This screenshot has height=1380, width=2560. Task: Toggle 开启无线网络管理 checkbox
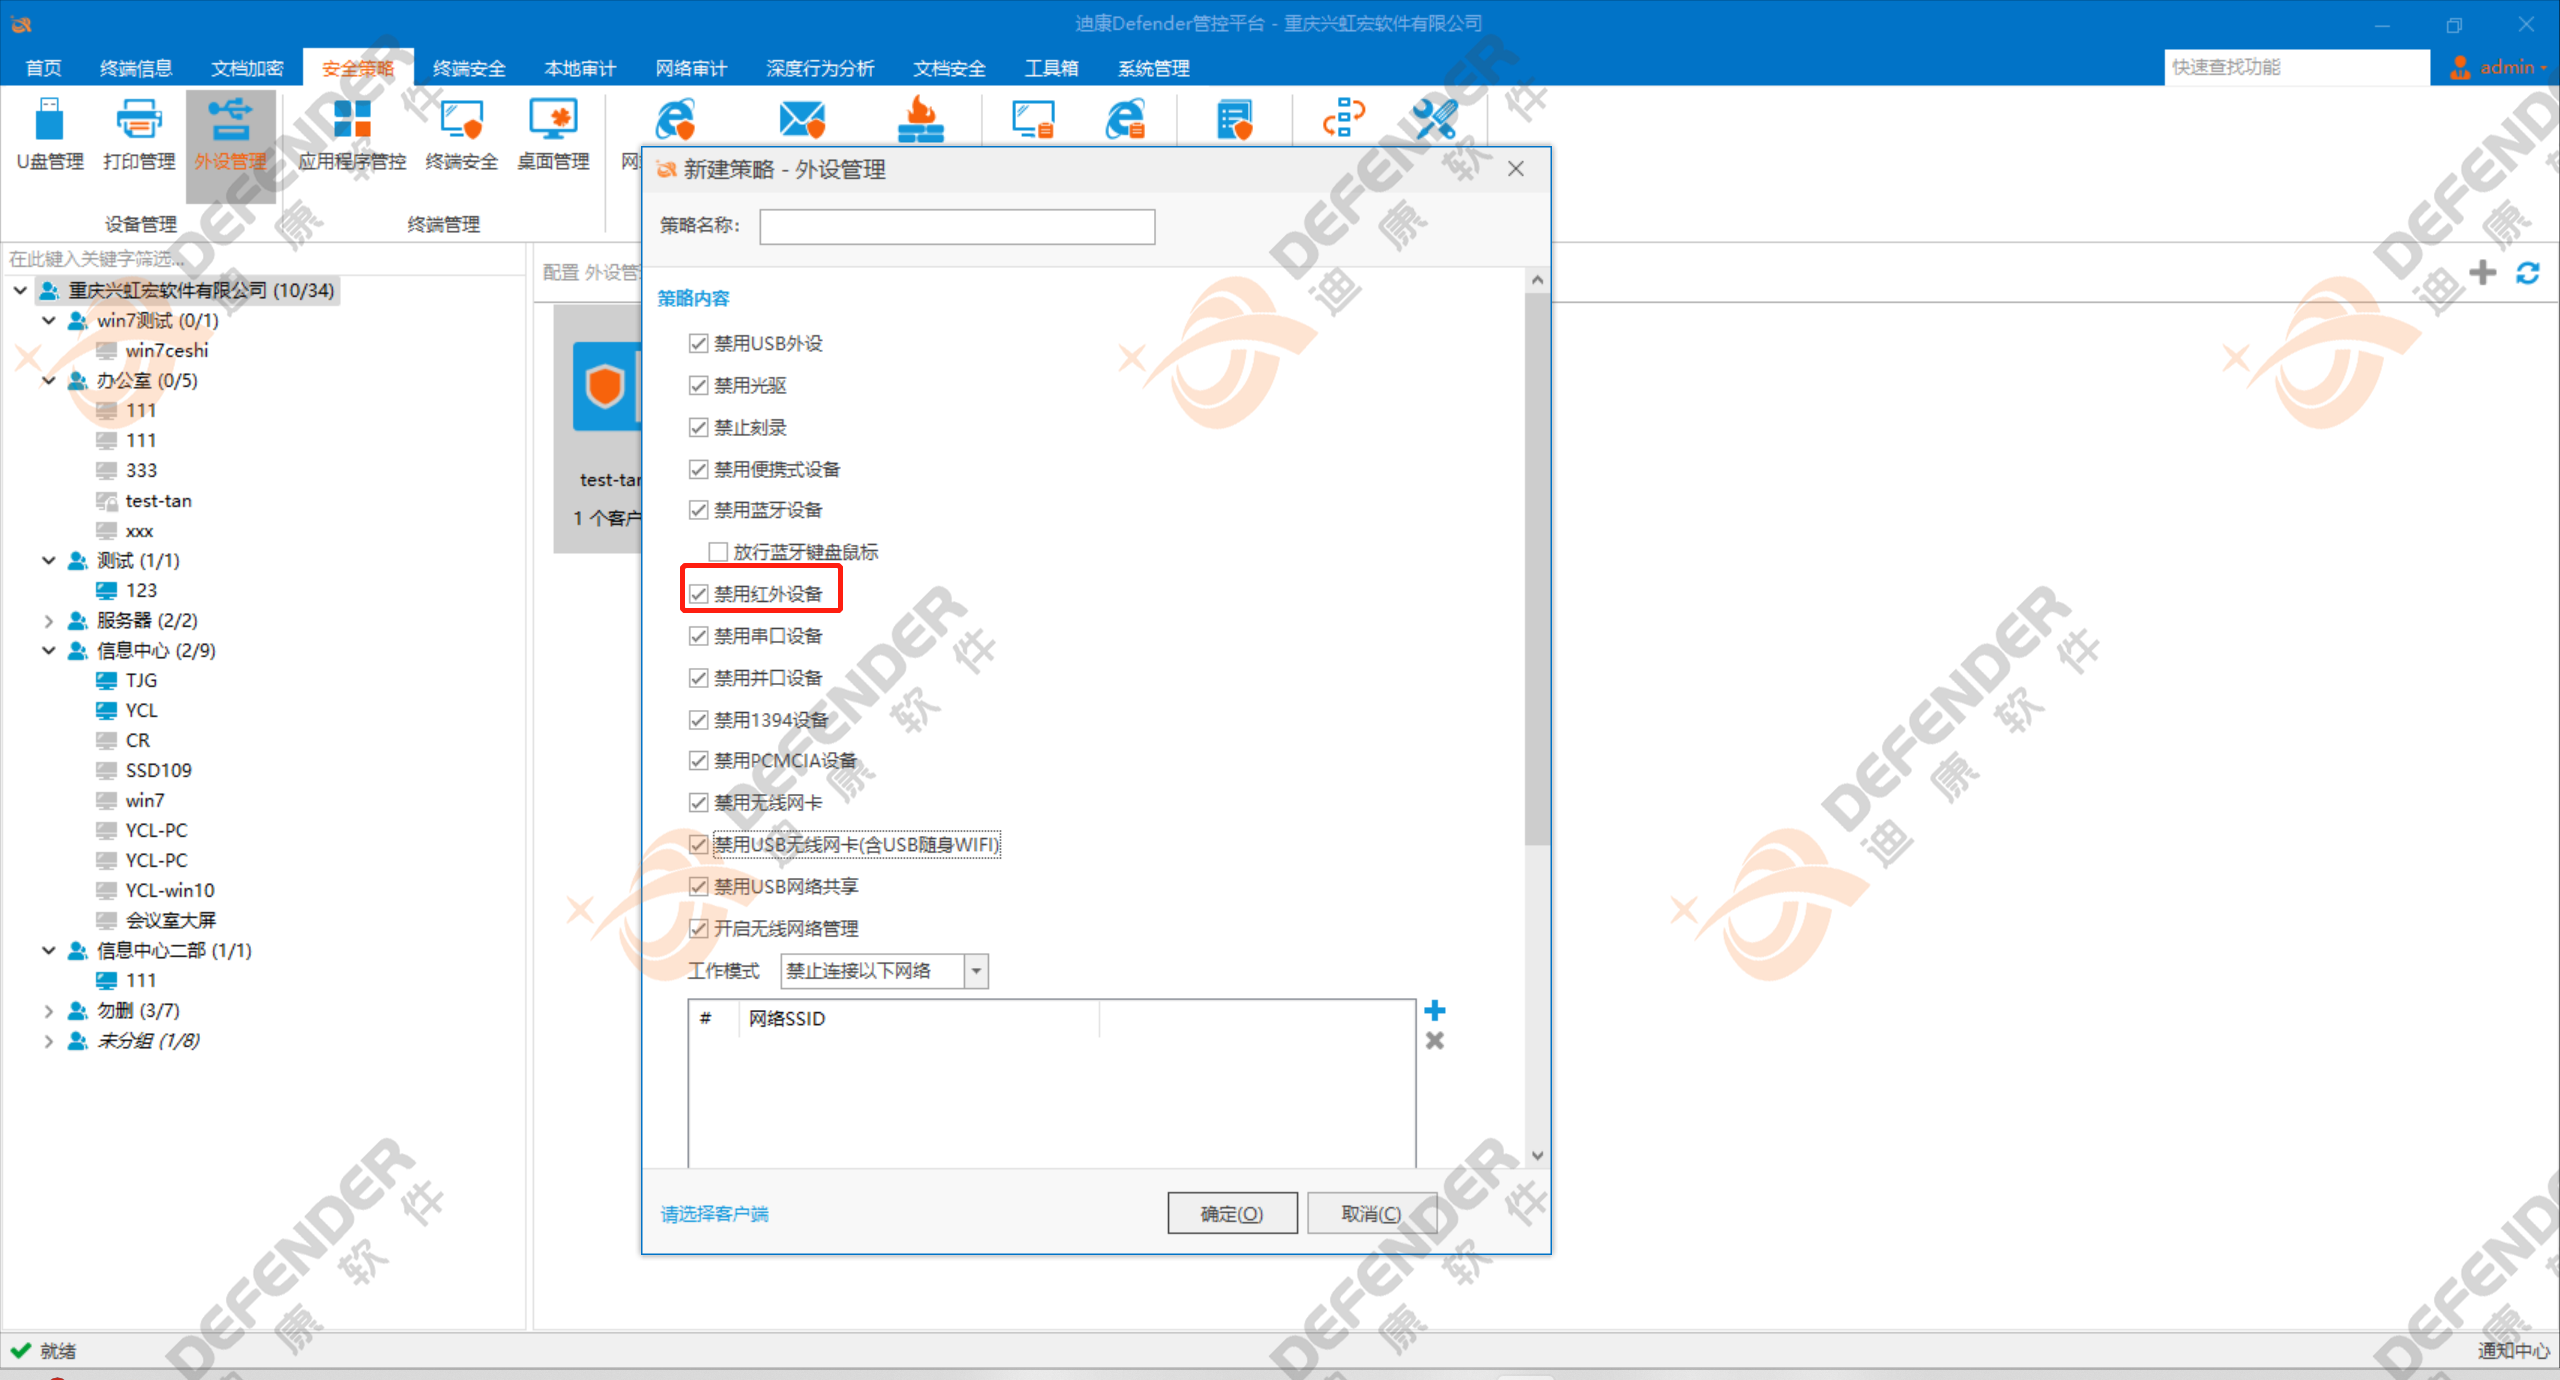coord(698,929)
